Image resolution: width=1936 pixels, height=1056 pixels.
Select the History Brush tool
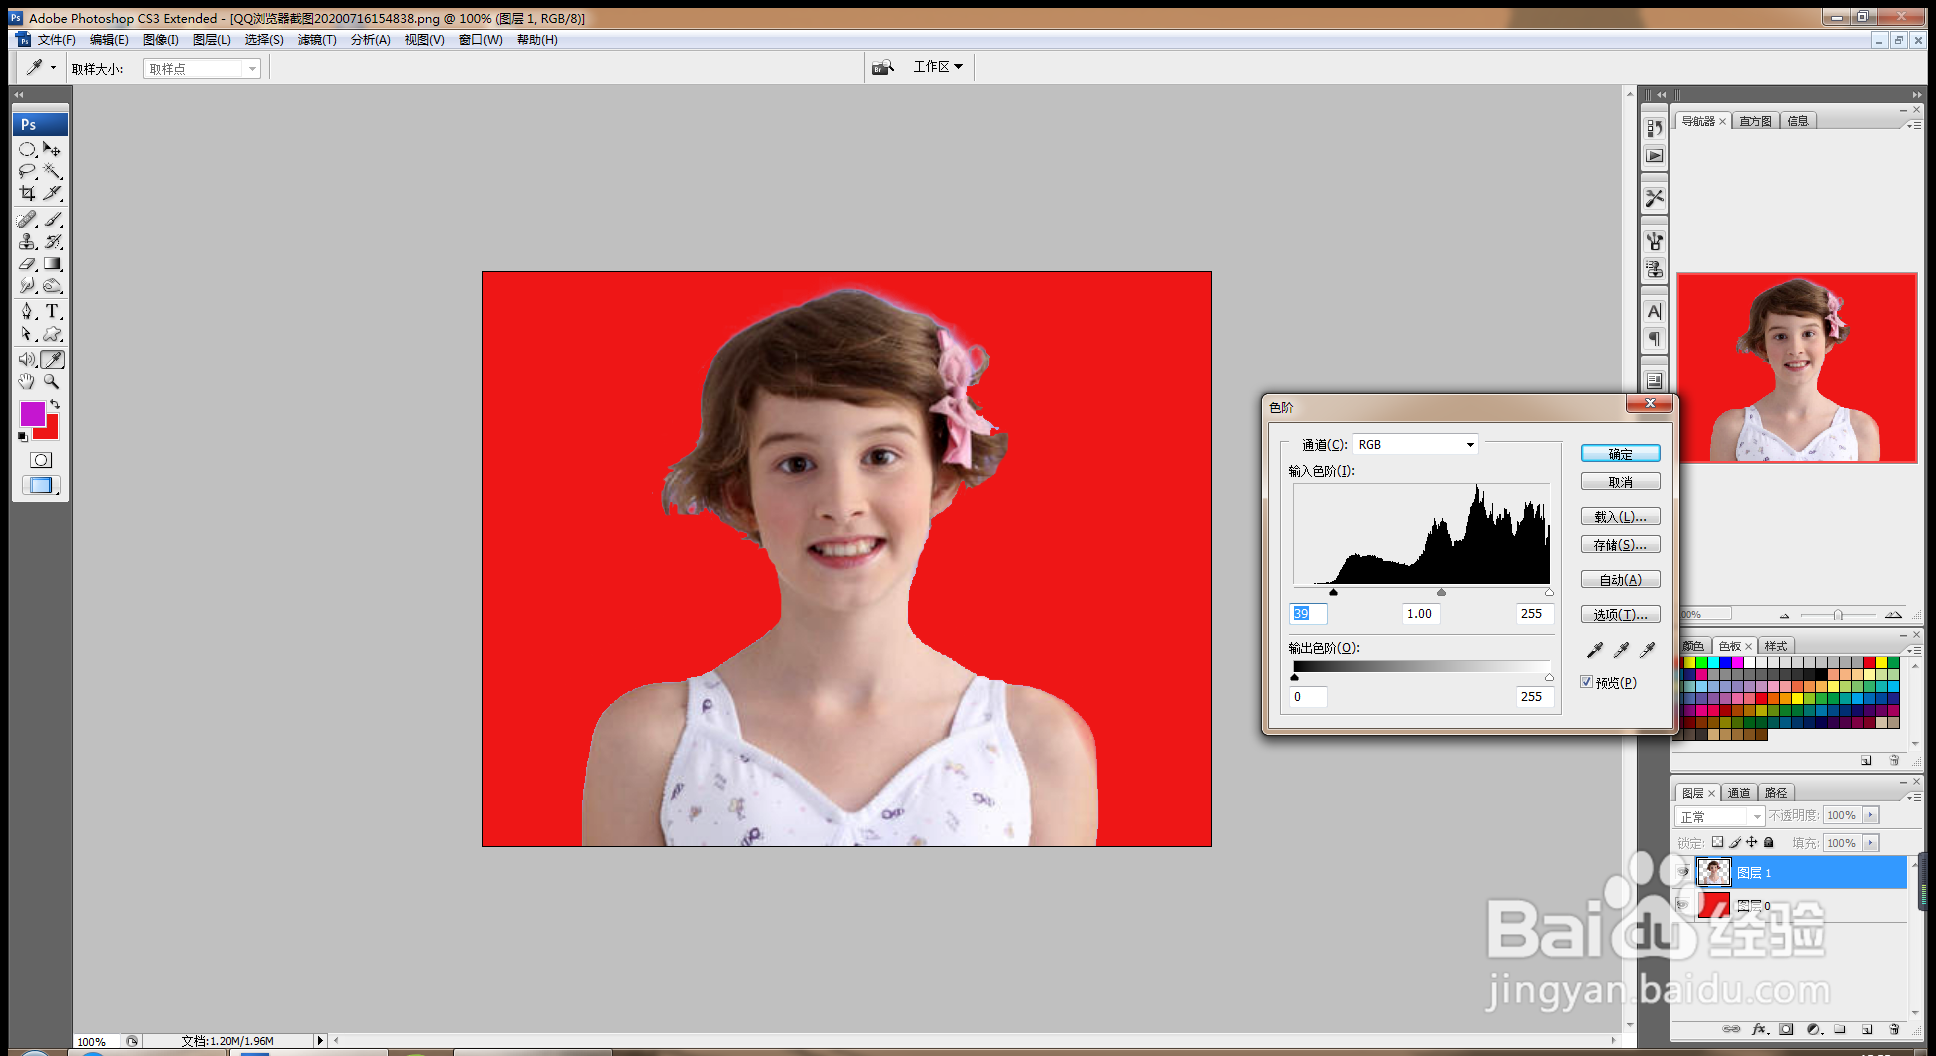53,241
